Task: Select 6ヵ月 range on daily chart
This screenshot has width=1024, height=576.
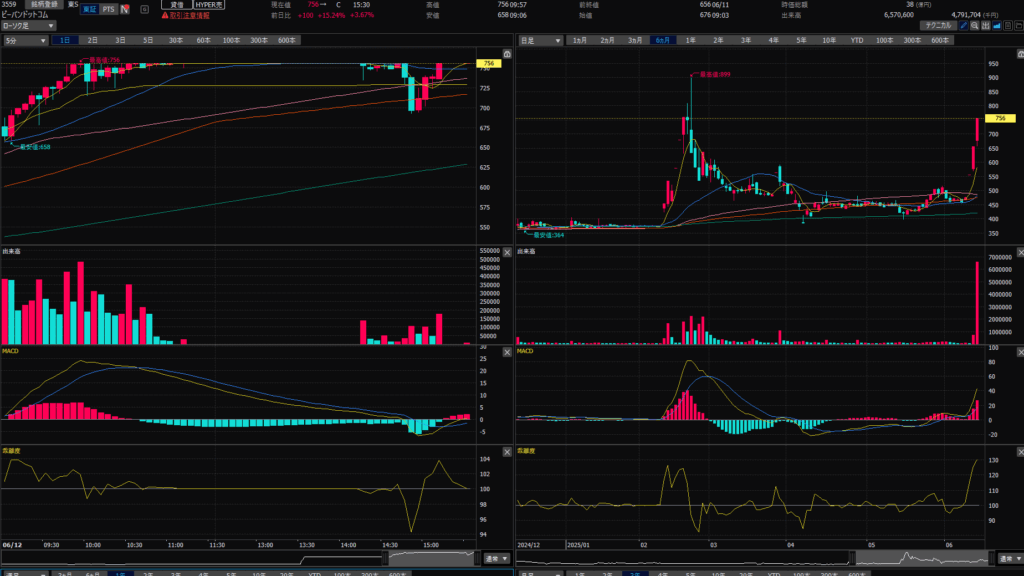Action: tap(663, 40)
